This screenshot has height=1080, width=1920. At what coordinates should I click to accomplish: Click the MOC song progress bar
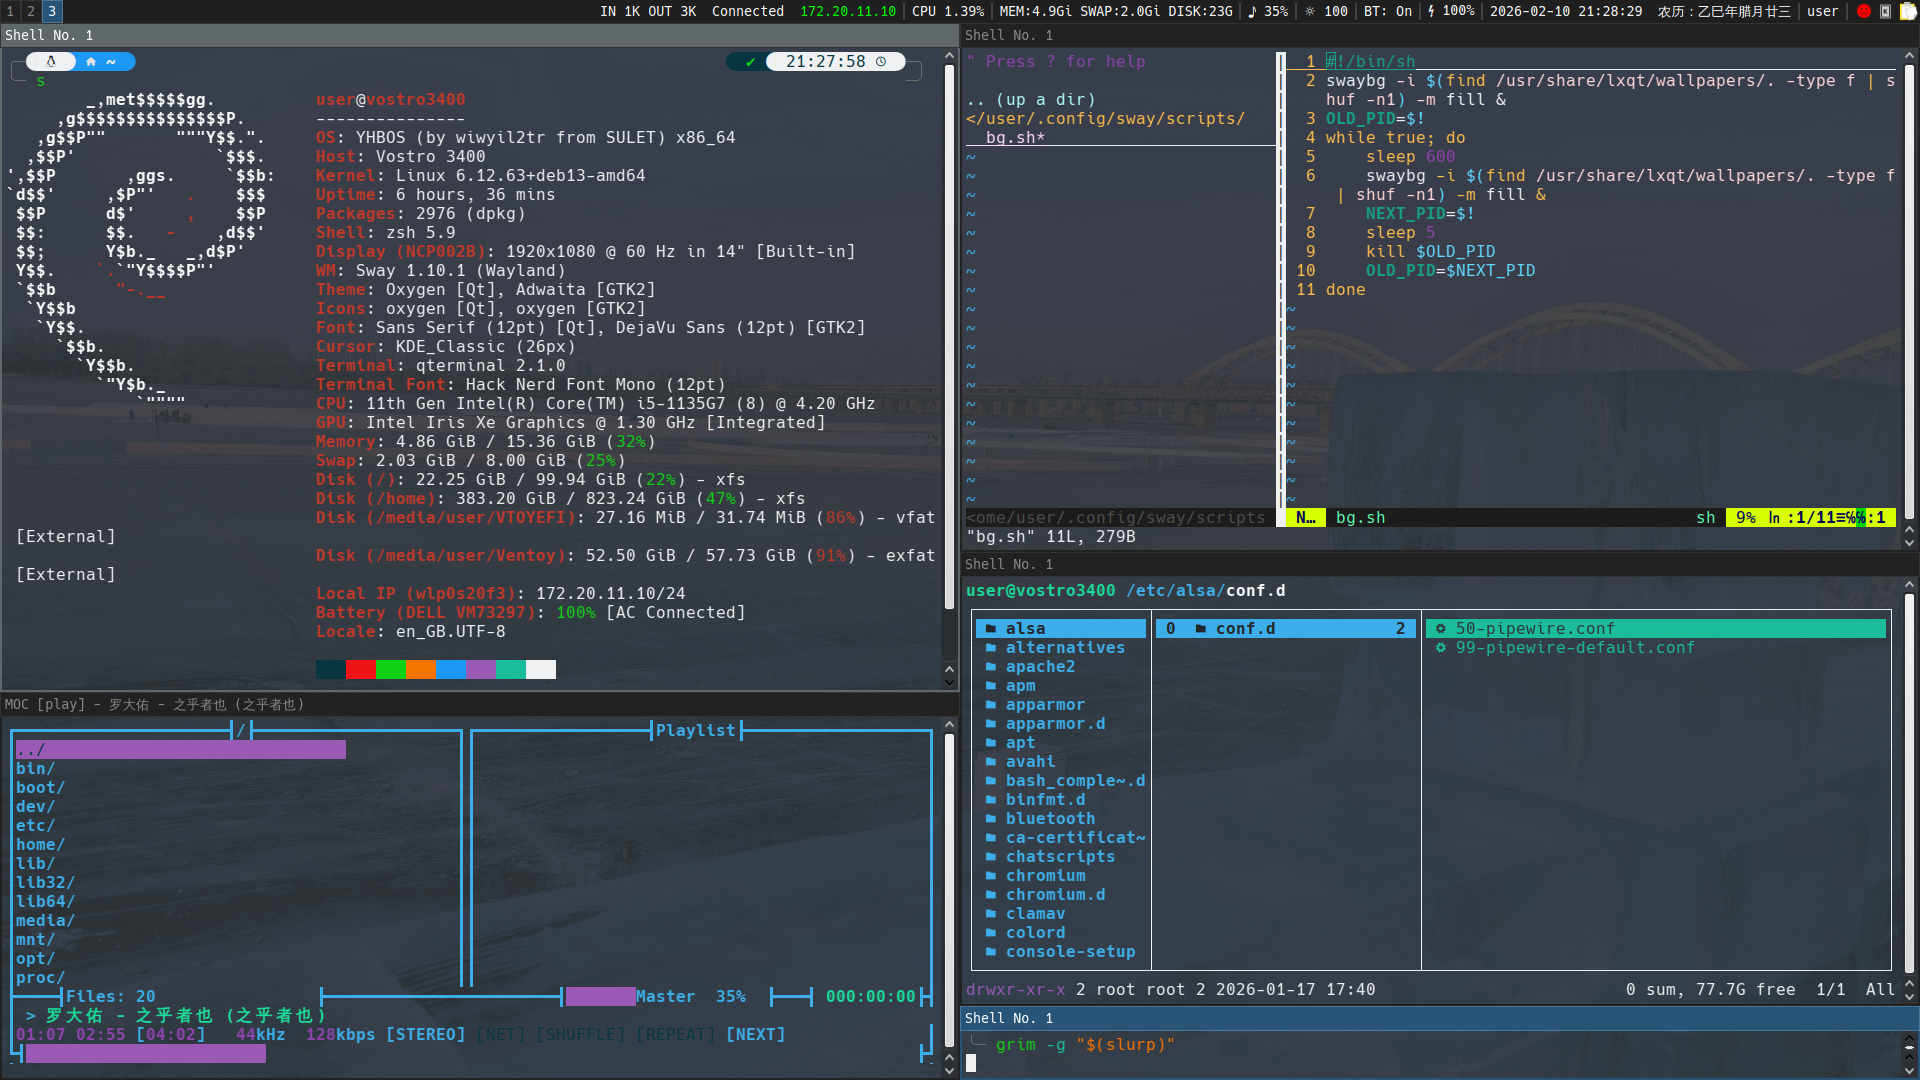(145, 1054)
